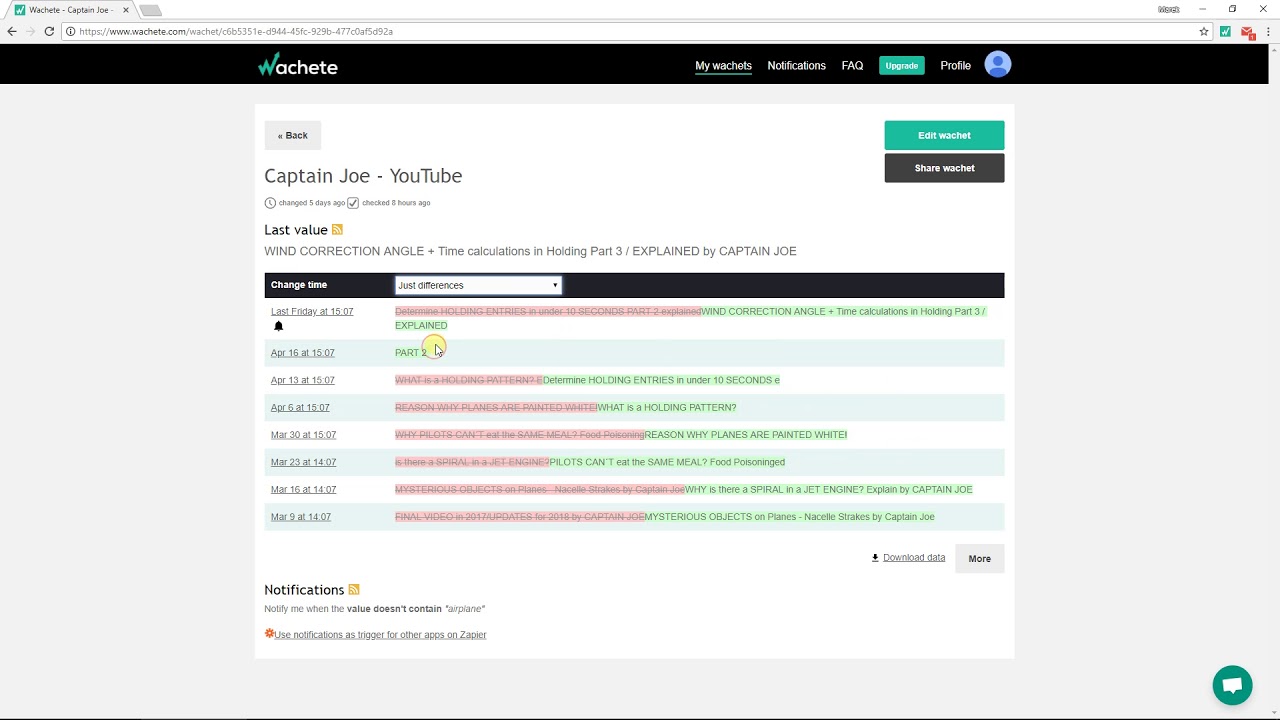Open the chat support bubble
The width and height of the screenshot is (1280, 720).
pos(1232,685)
